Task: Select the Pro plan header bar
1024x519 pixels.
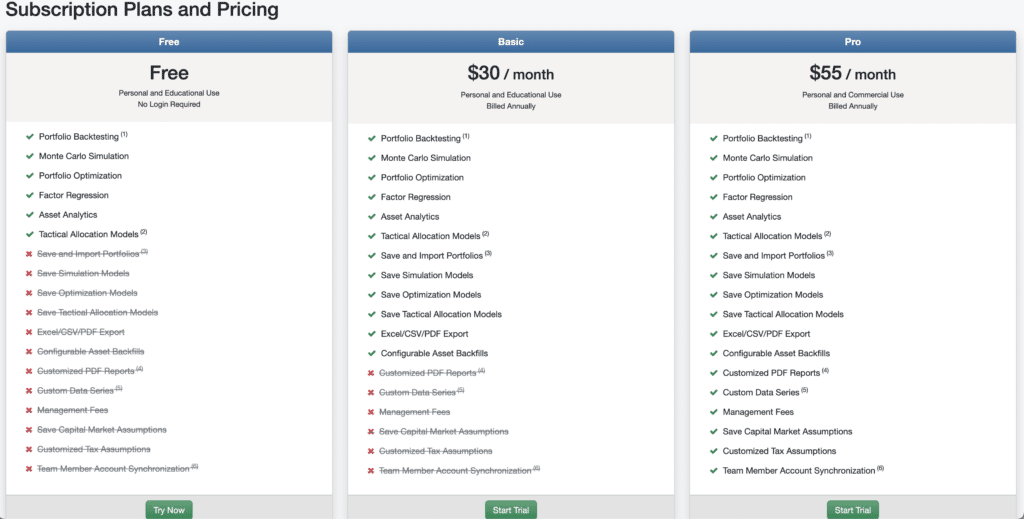Action: pyautogui.click(x=852, y=42)
